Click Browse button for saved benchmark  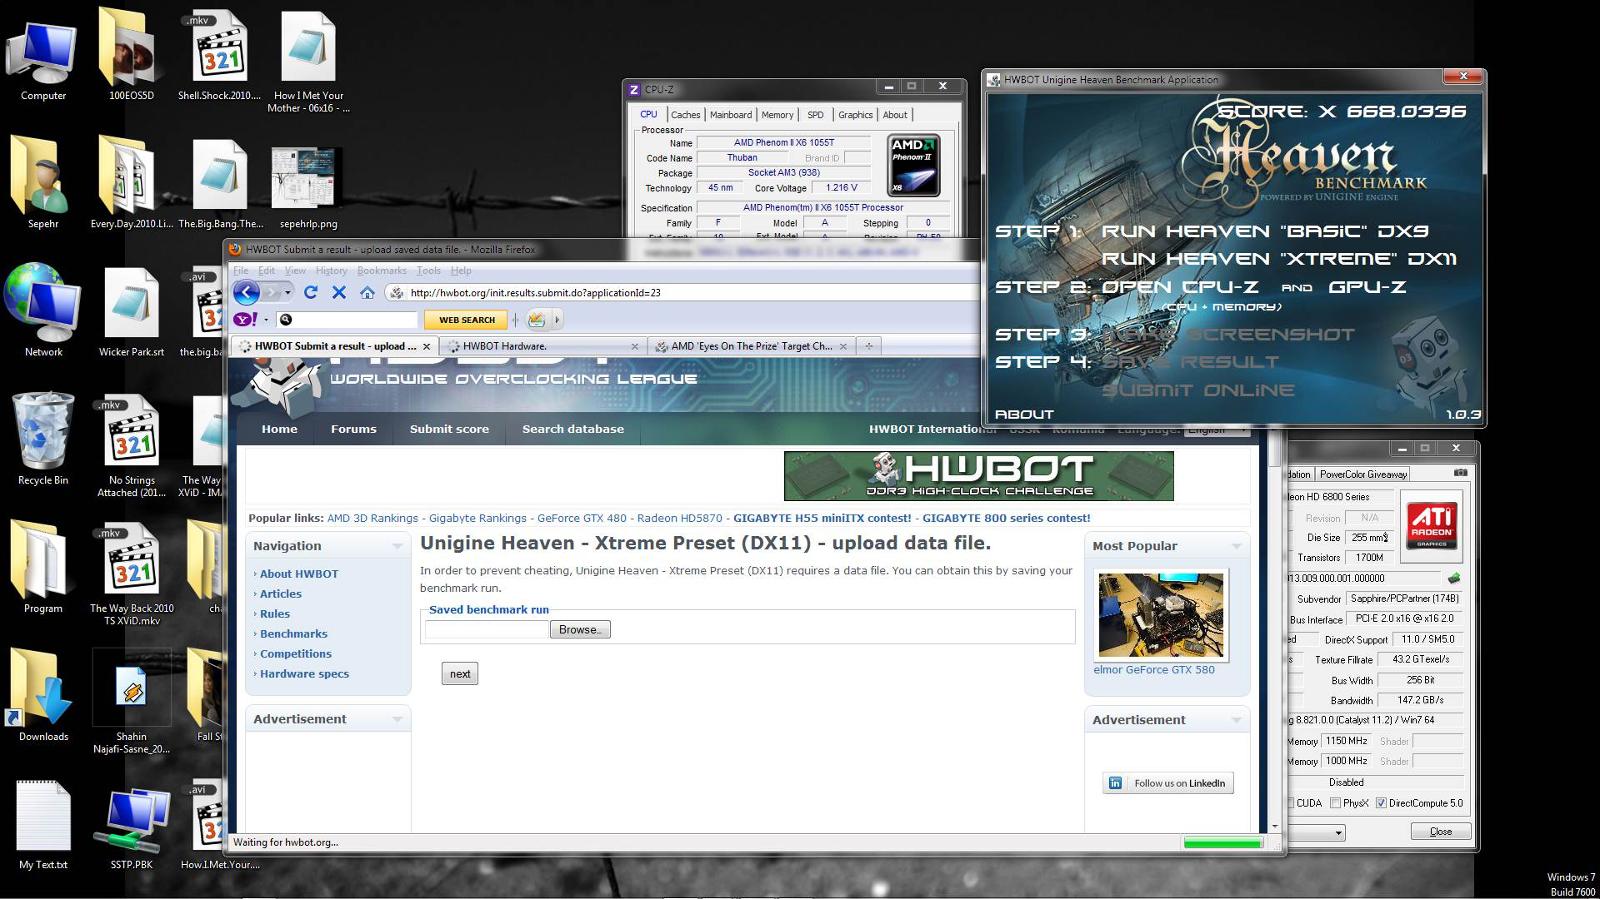tap(580, 630)
